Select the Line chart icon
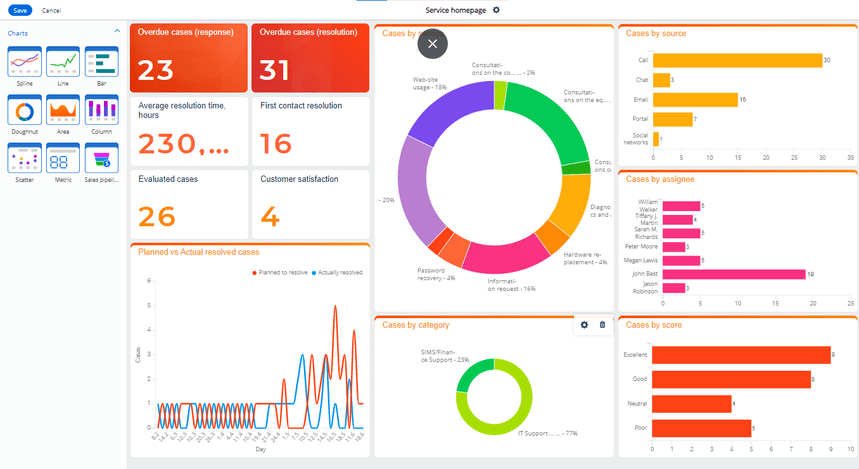 63,61
